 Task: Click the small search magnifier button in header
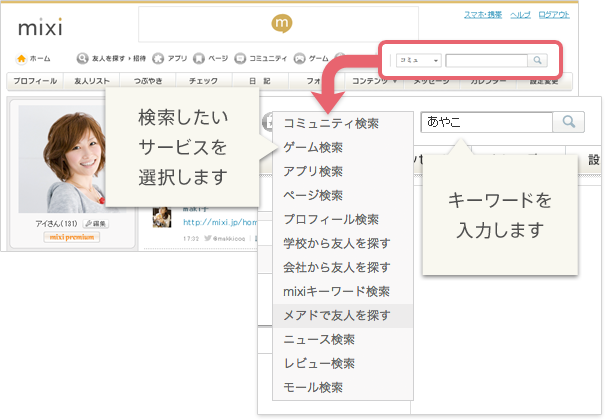coord(537,60)
